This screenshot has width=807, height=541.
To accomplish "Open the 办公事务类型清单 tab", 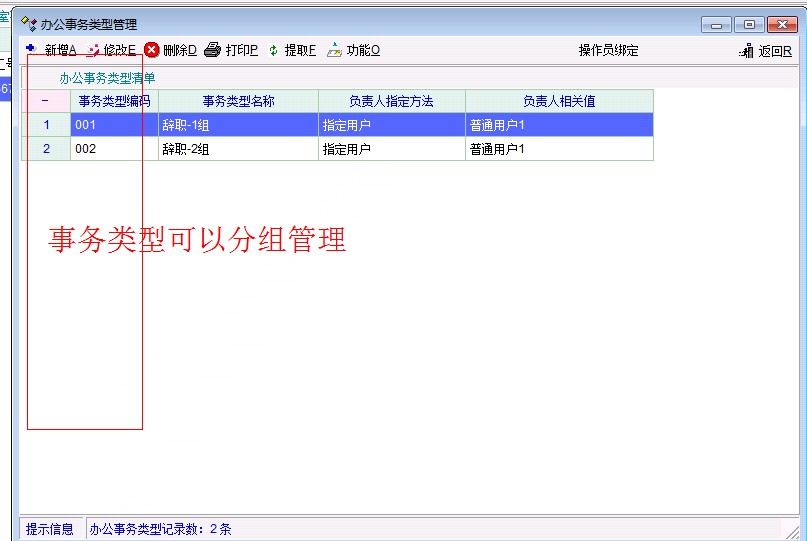I will (107, 77).
